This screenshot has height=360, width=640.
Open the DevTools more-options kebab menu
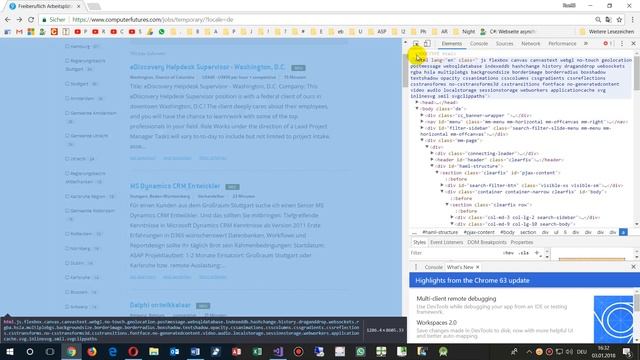[622, 43]
